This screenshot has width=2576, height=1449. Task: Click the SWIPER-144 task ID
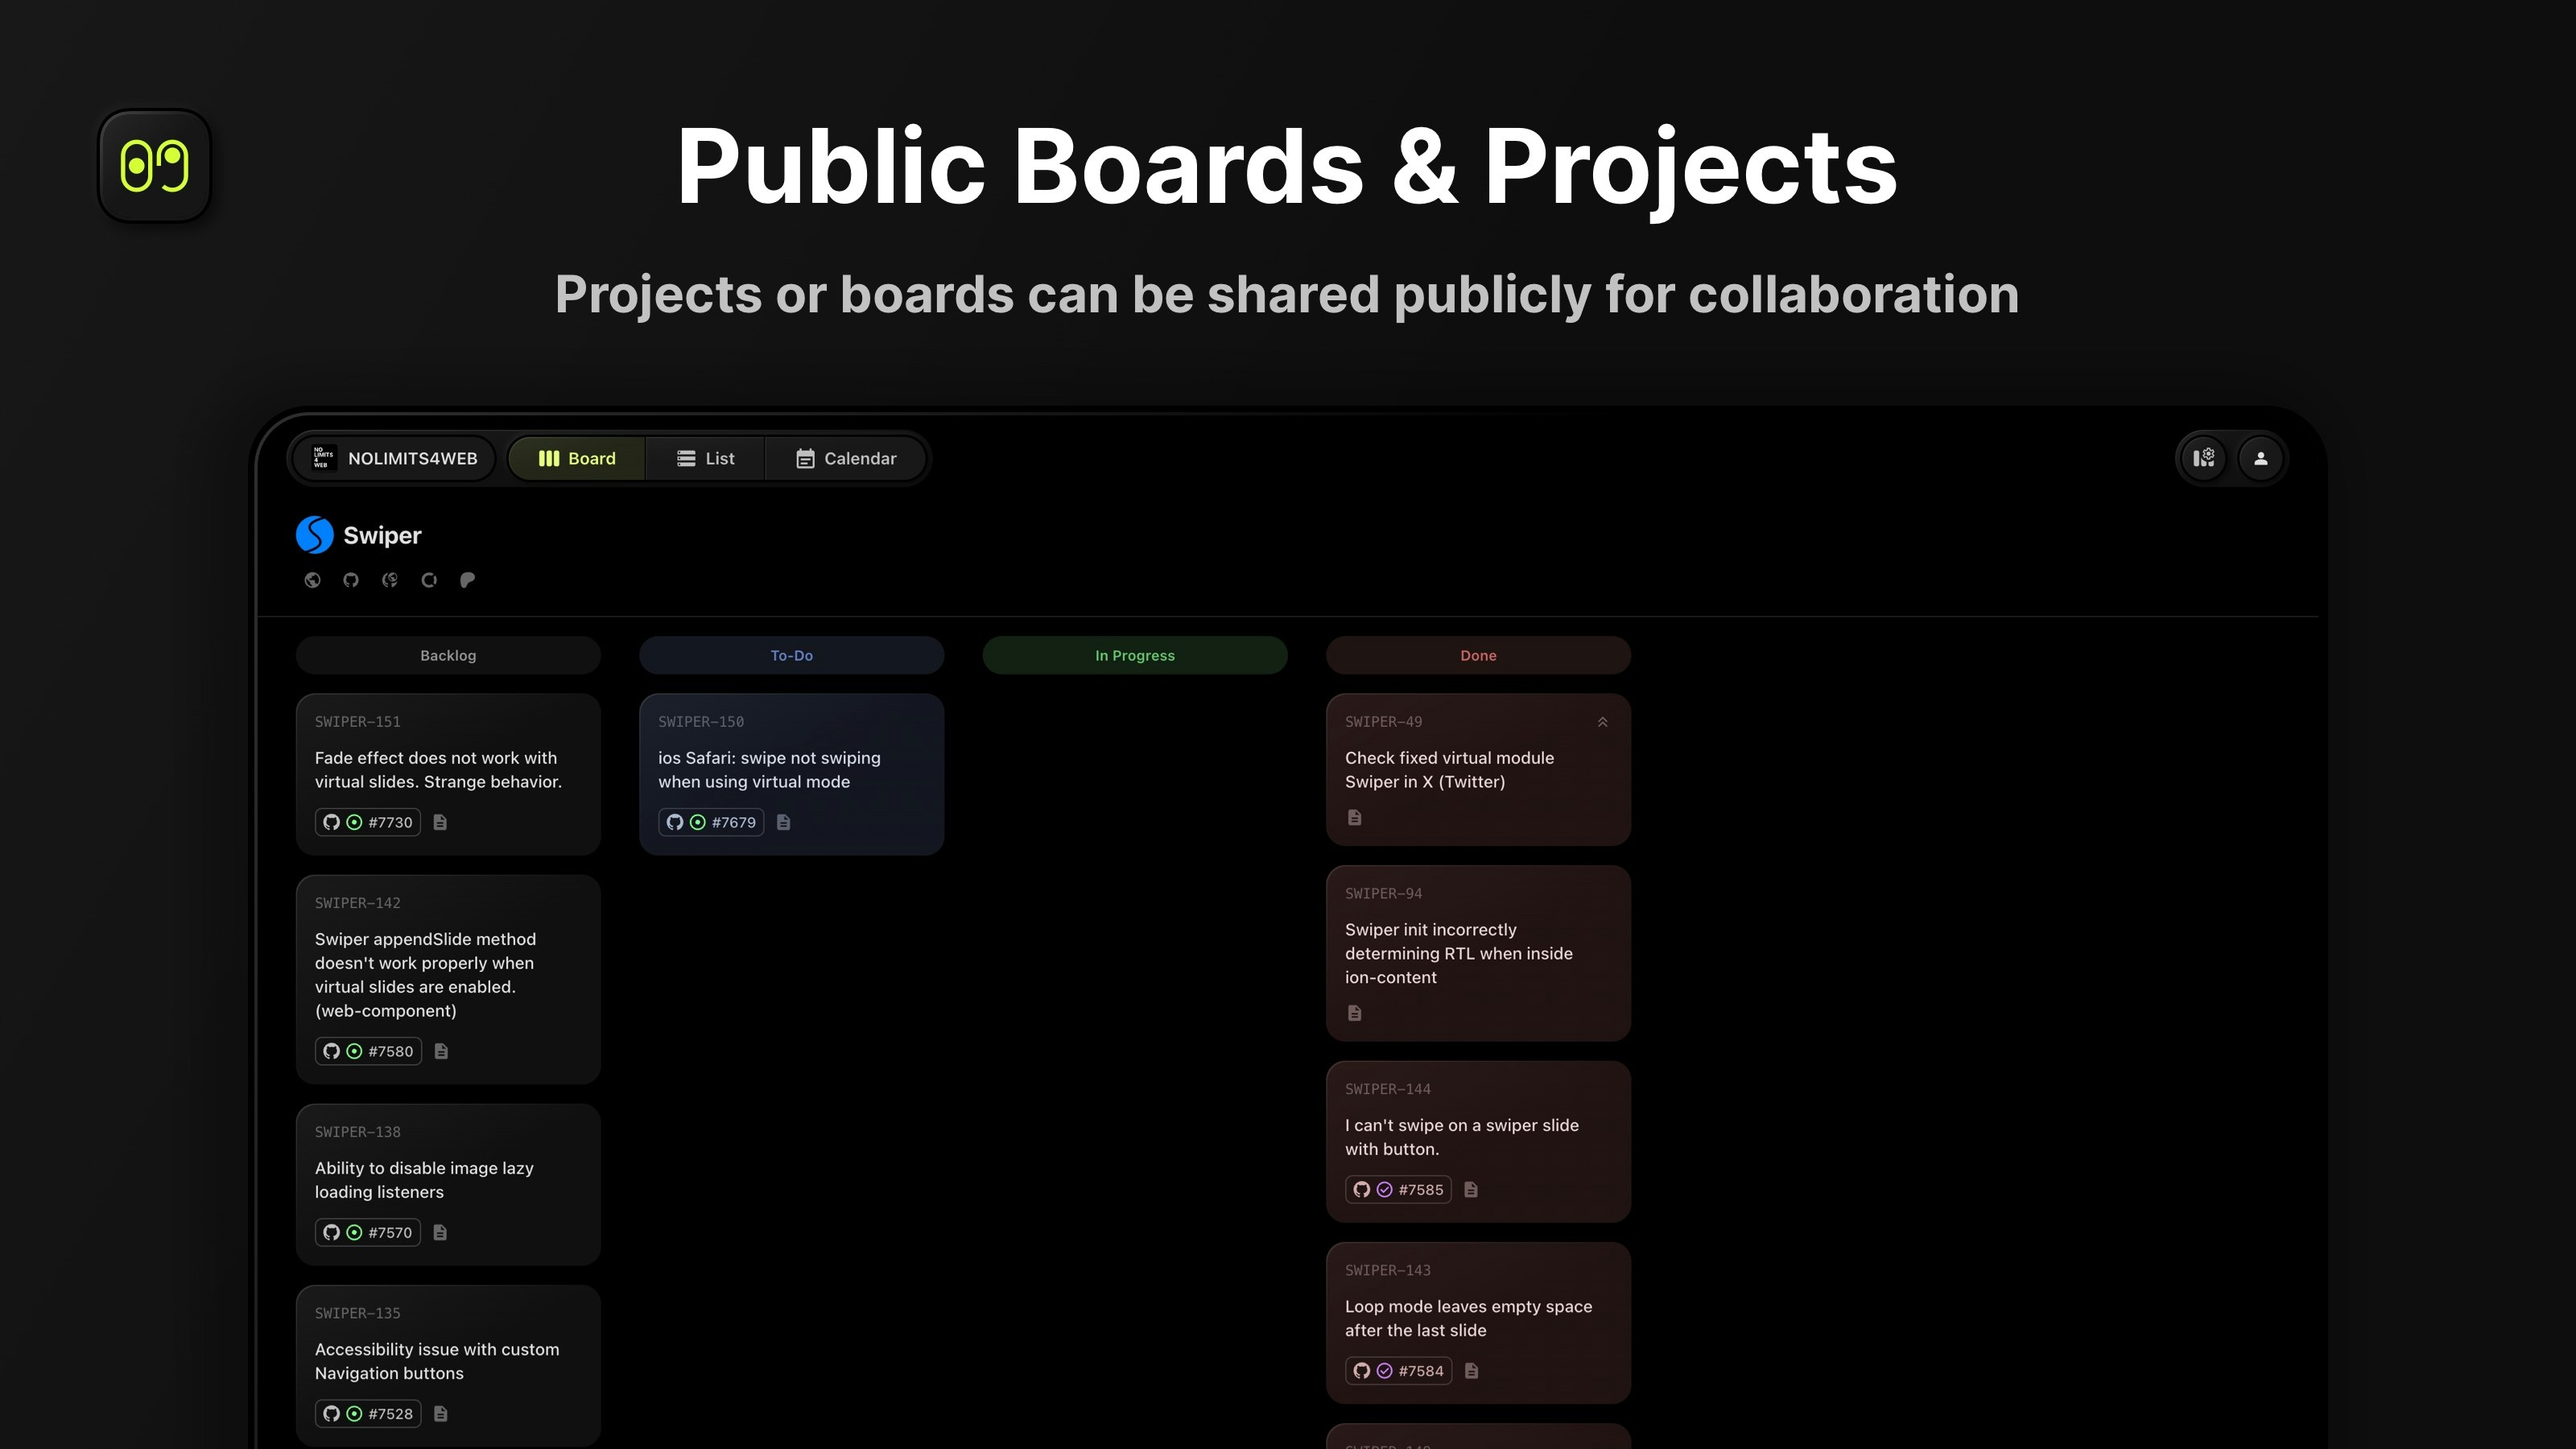click(1387, 1089)
